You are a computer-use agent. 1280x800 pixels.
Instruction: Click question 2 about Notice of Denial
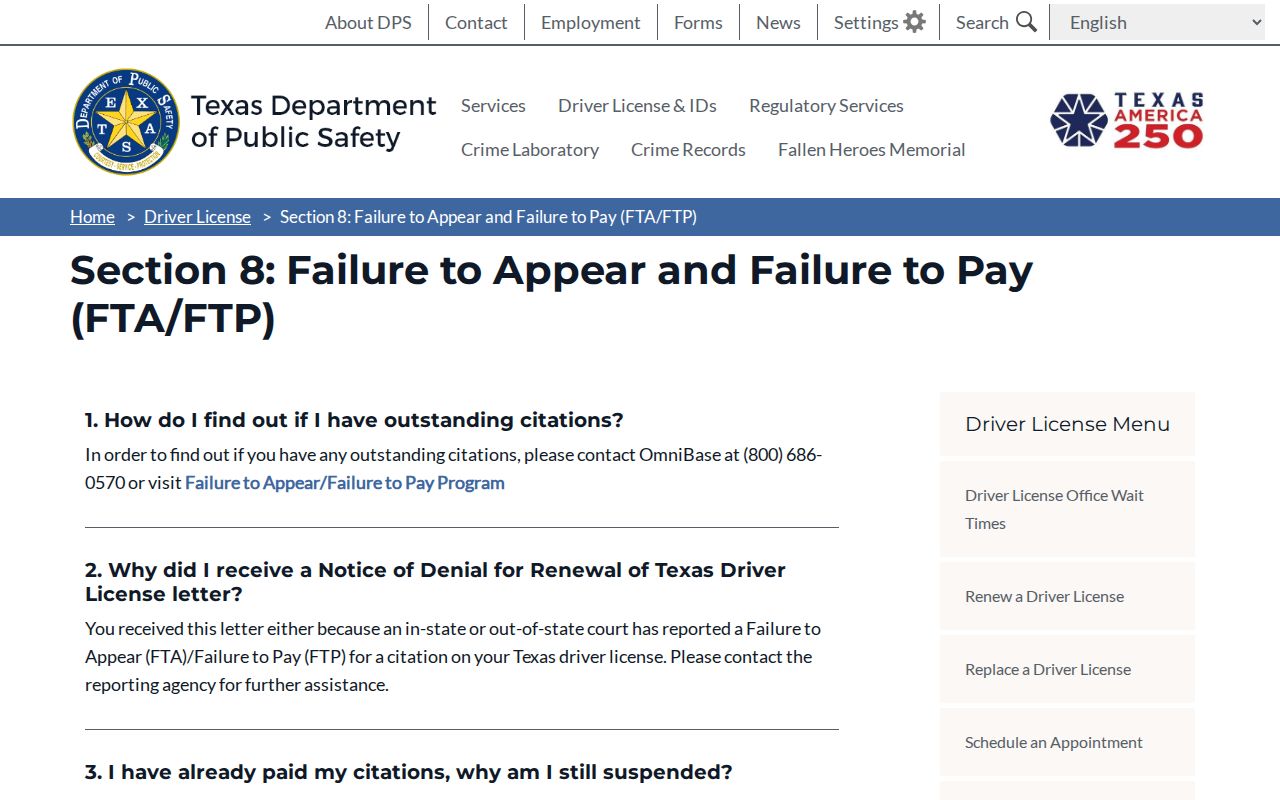point(435,582)
